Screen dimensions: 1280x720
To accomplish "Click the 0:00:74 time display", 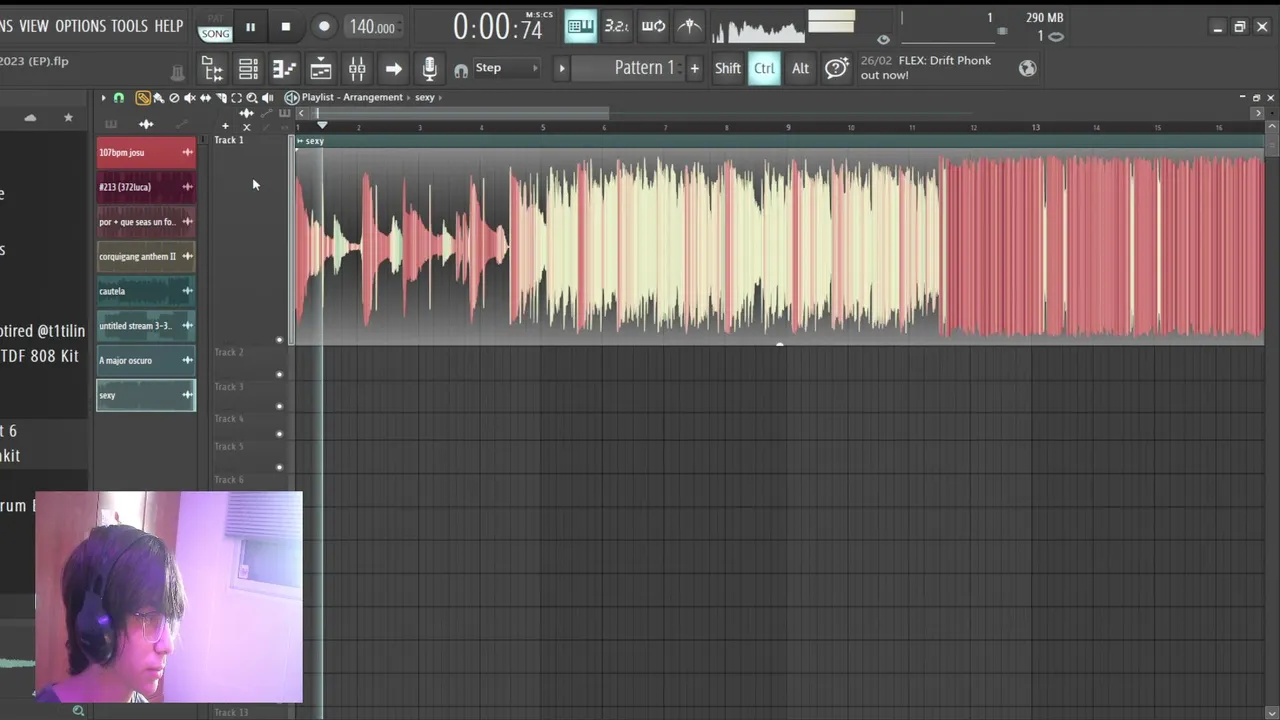I will pyautogui.click(x=498, y=27).
